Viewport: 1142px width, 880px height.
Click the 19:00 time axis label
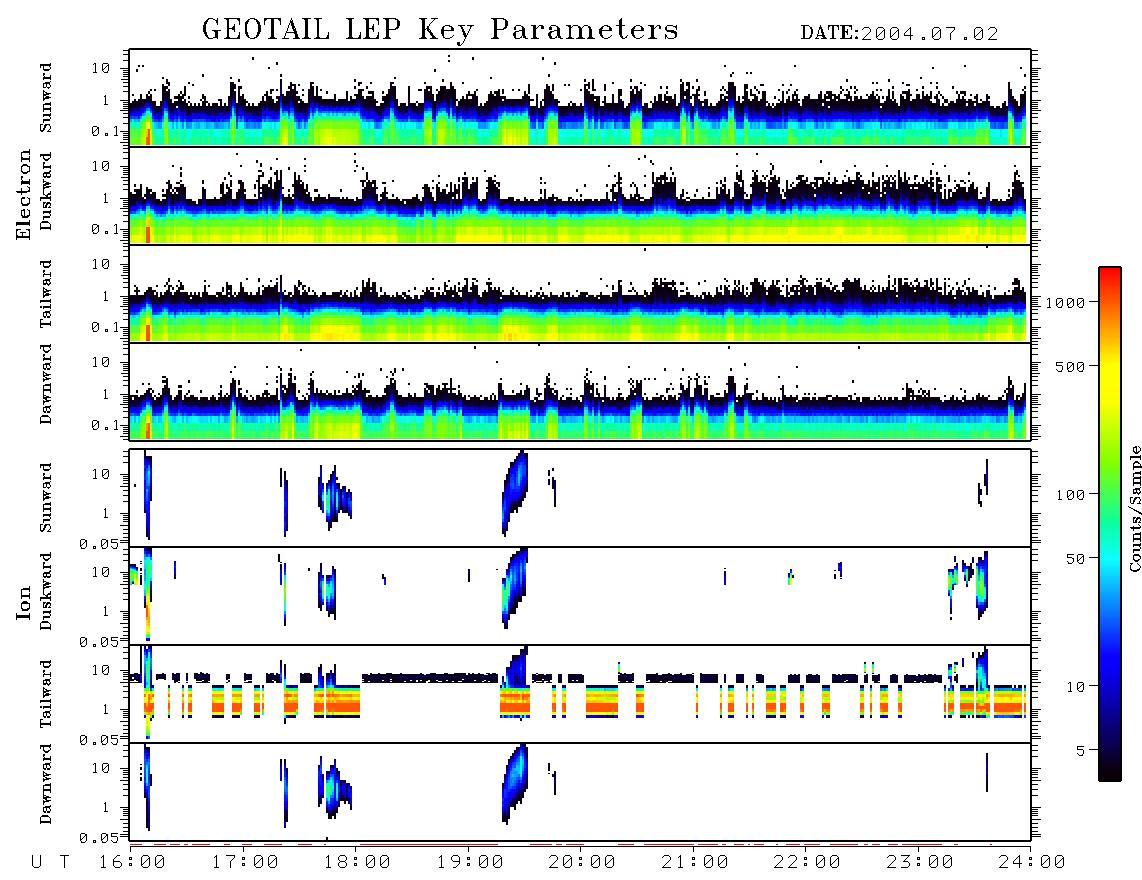pos(470,862)
